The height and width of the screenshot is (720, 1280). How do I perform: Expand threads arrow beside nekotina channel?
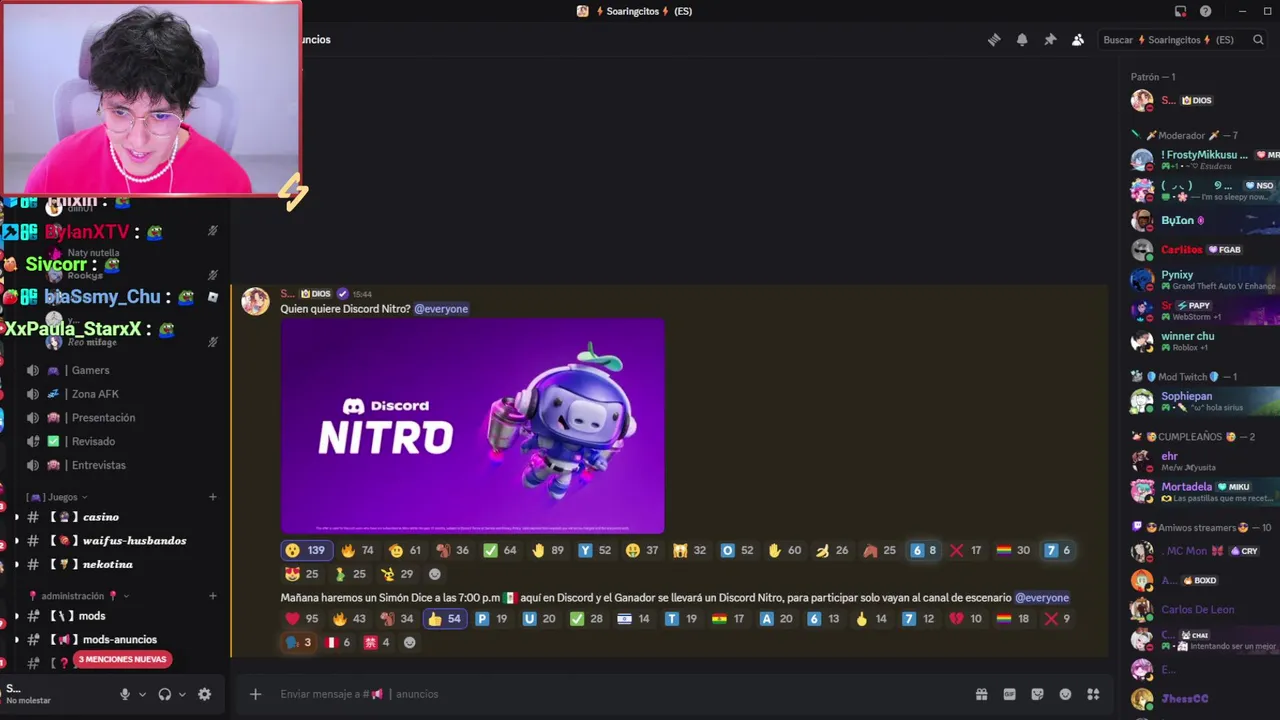[16, 564]
